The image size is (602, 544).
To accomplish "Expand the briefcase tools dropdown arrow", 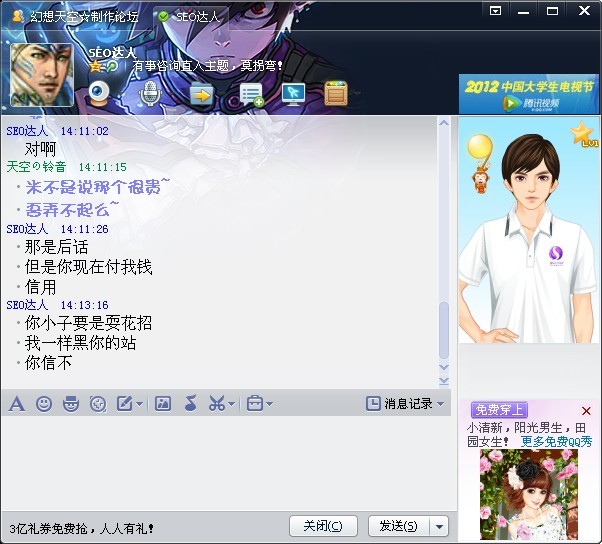I will coord(270,404).
